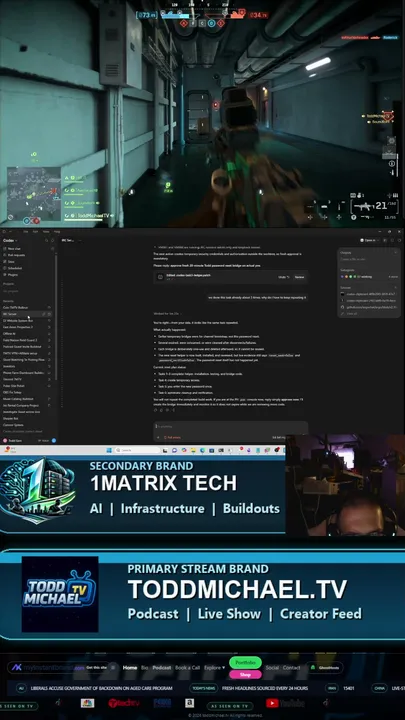The width and height of the screenshot is (405, 720).
Task: Click View all in Sources panel
Action: (351, 314)
